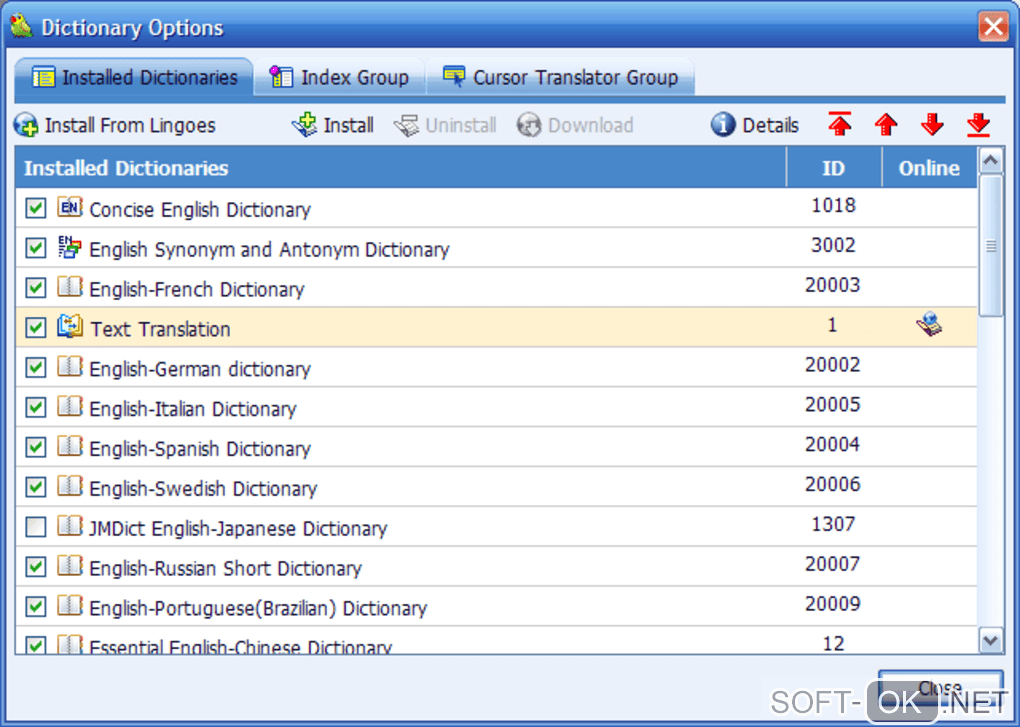
Task: Disable the English-Spanish Dictionary checkbox
Action: 36,447
